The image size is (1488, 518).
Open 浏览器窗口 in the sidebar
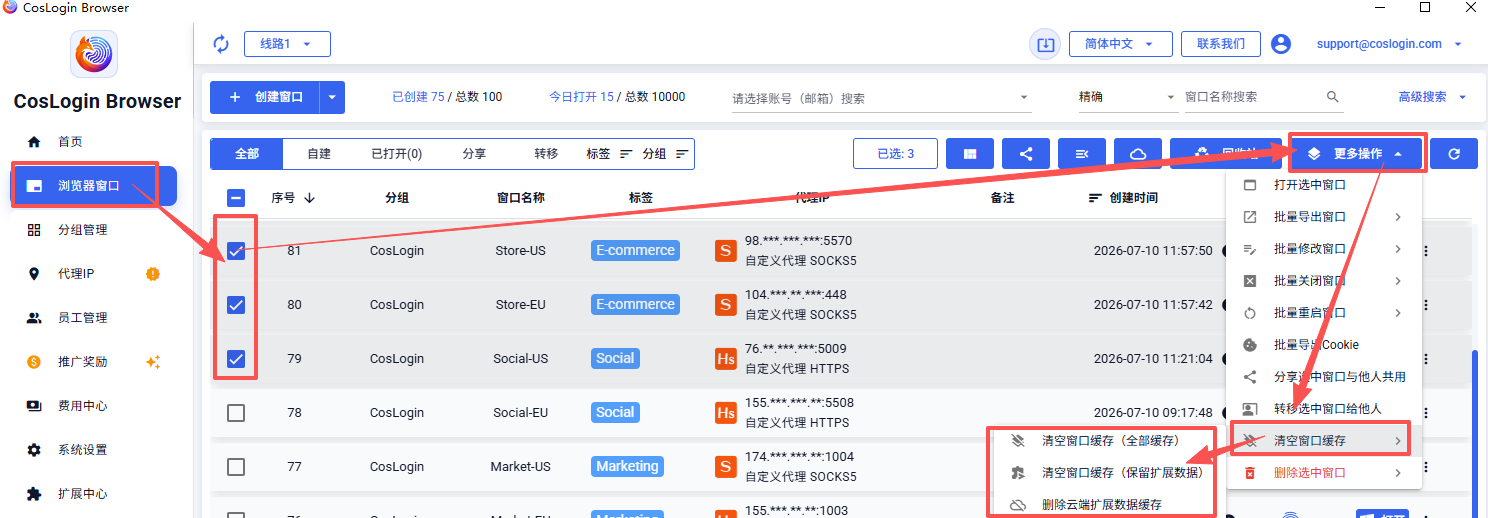coord(94,186)
